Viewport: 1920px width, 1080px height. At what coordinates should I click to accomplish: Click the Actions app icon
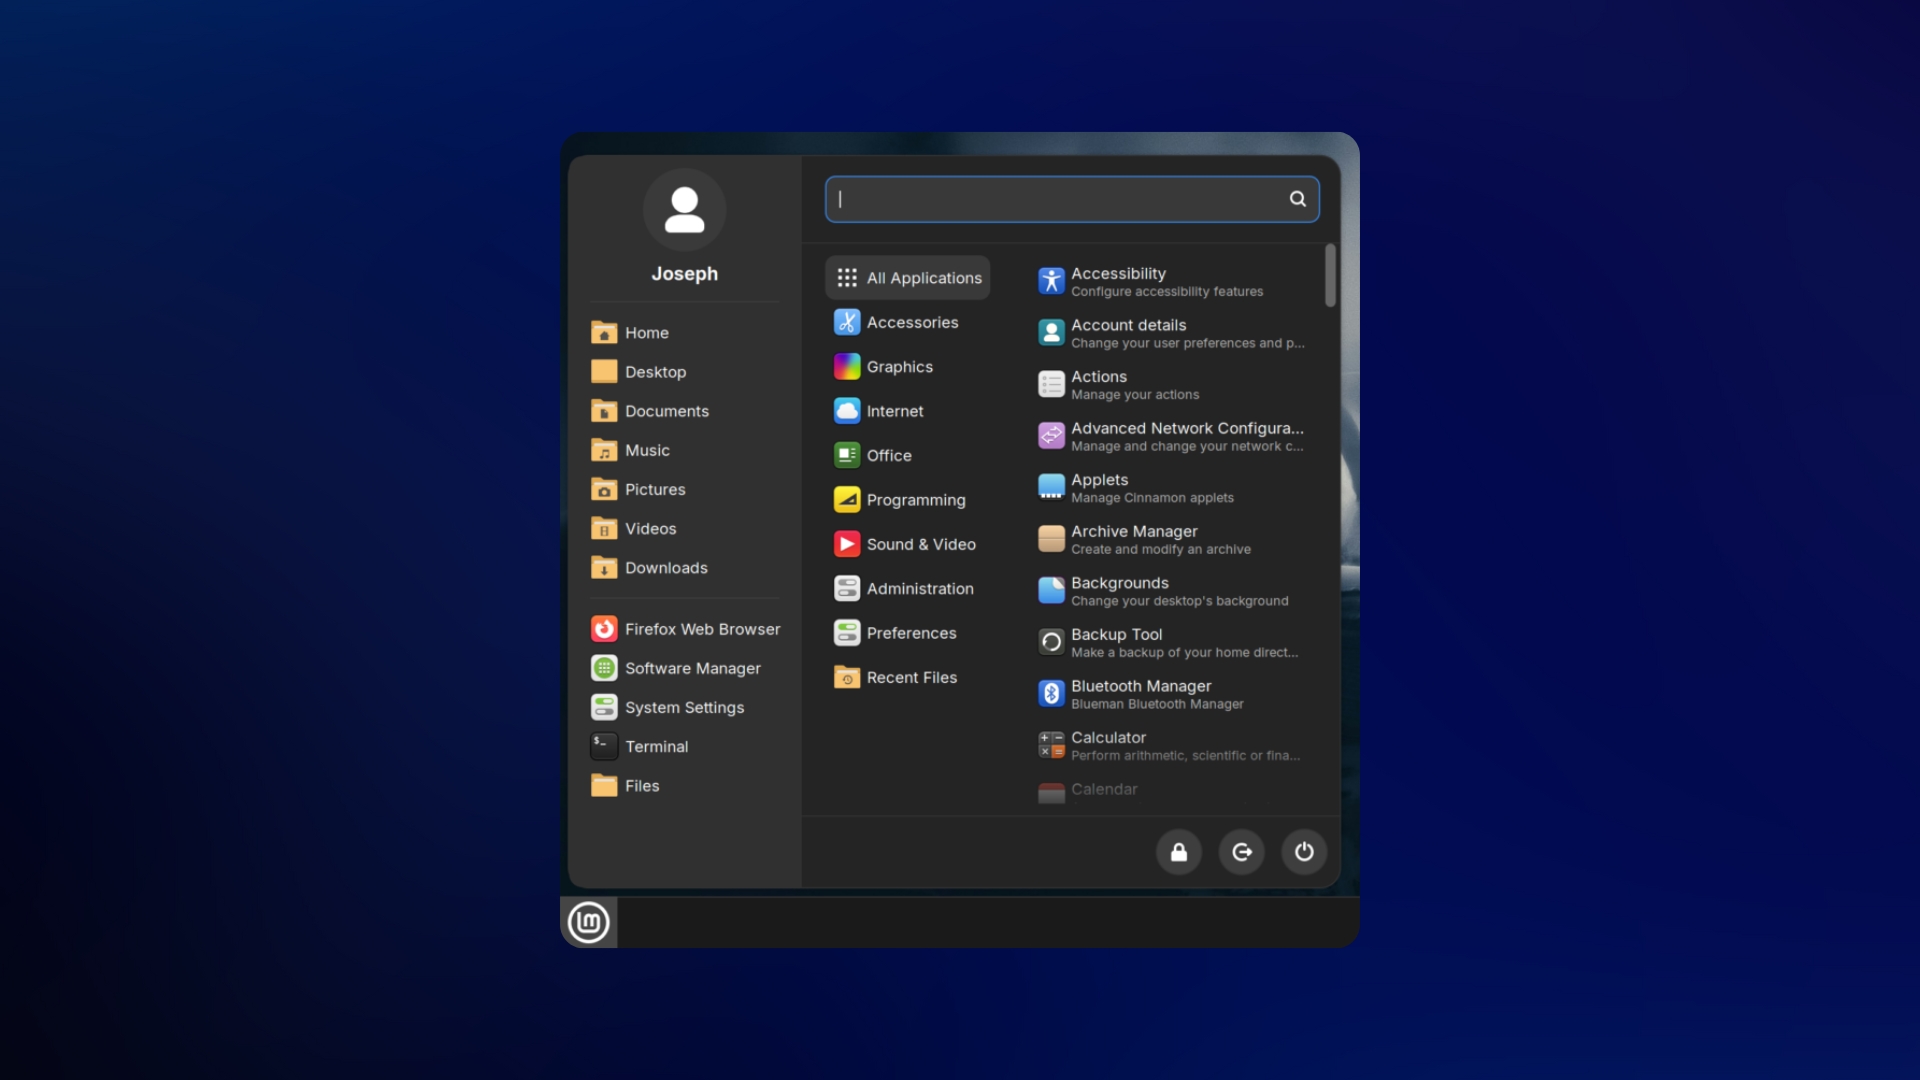[x=1051, y=384]
